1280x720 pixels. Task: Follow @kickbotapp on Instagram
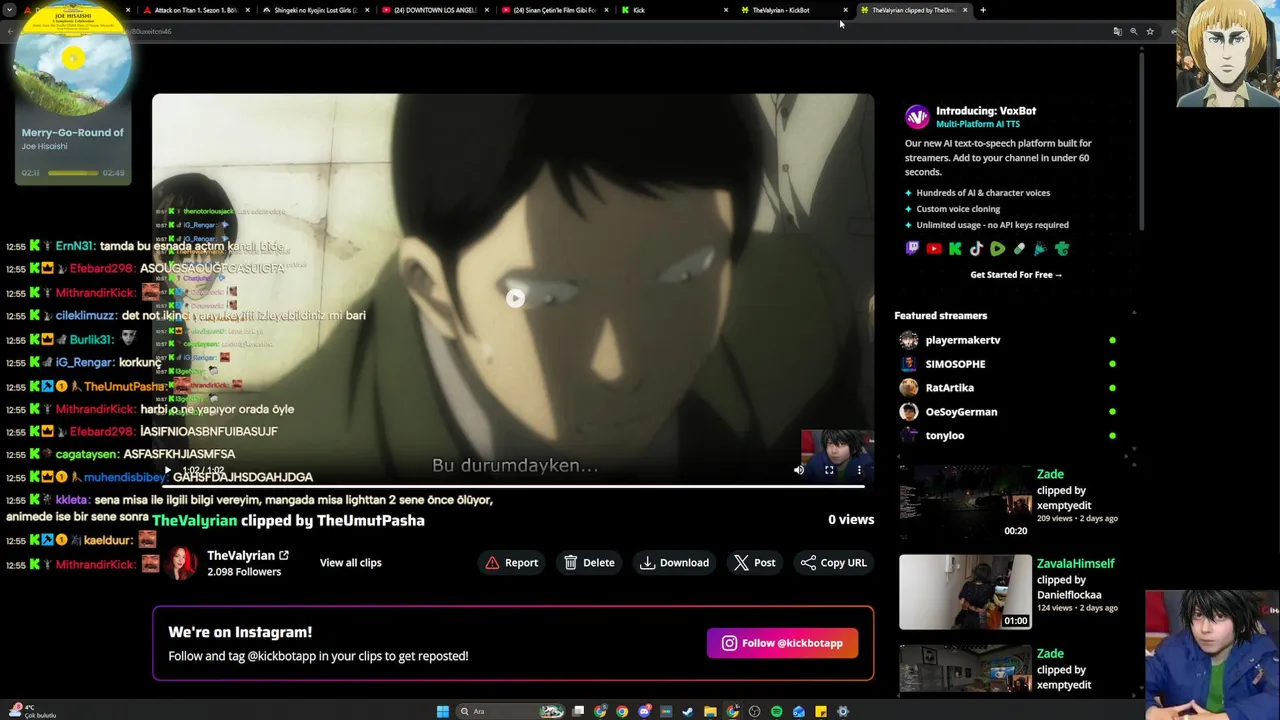pos(782,643)
